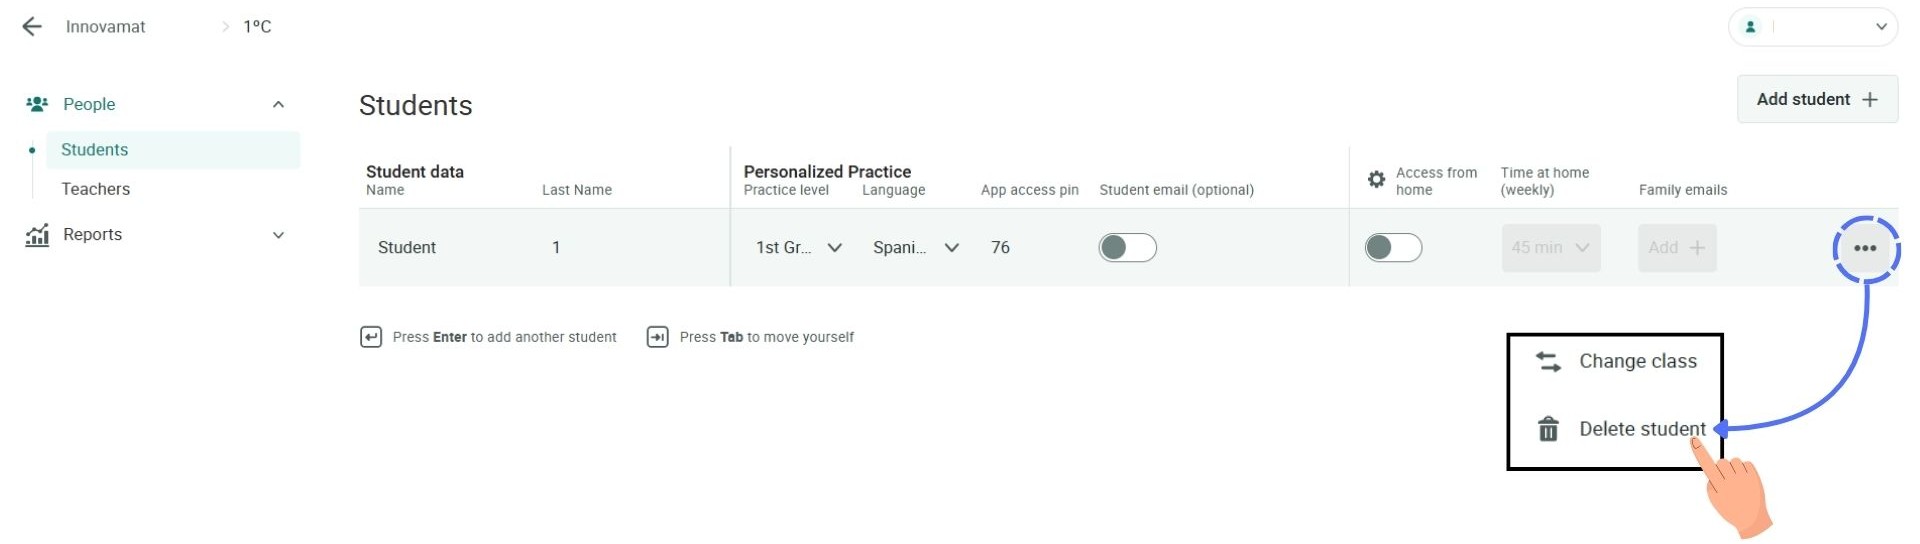Click the People group icon

point(37,104)
